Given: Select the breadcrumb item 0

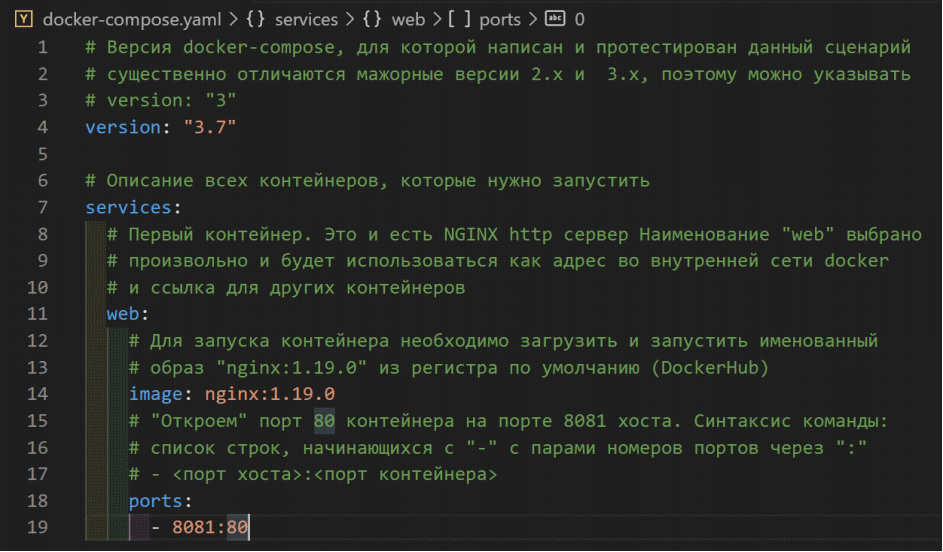Looking at the screenshot, I should tap(579, 19).
